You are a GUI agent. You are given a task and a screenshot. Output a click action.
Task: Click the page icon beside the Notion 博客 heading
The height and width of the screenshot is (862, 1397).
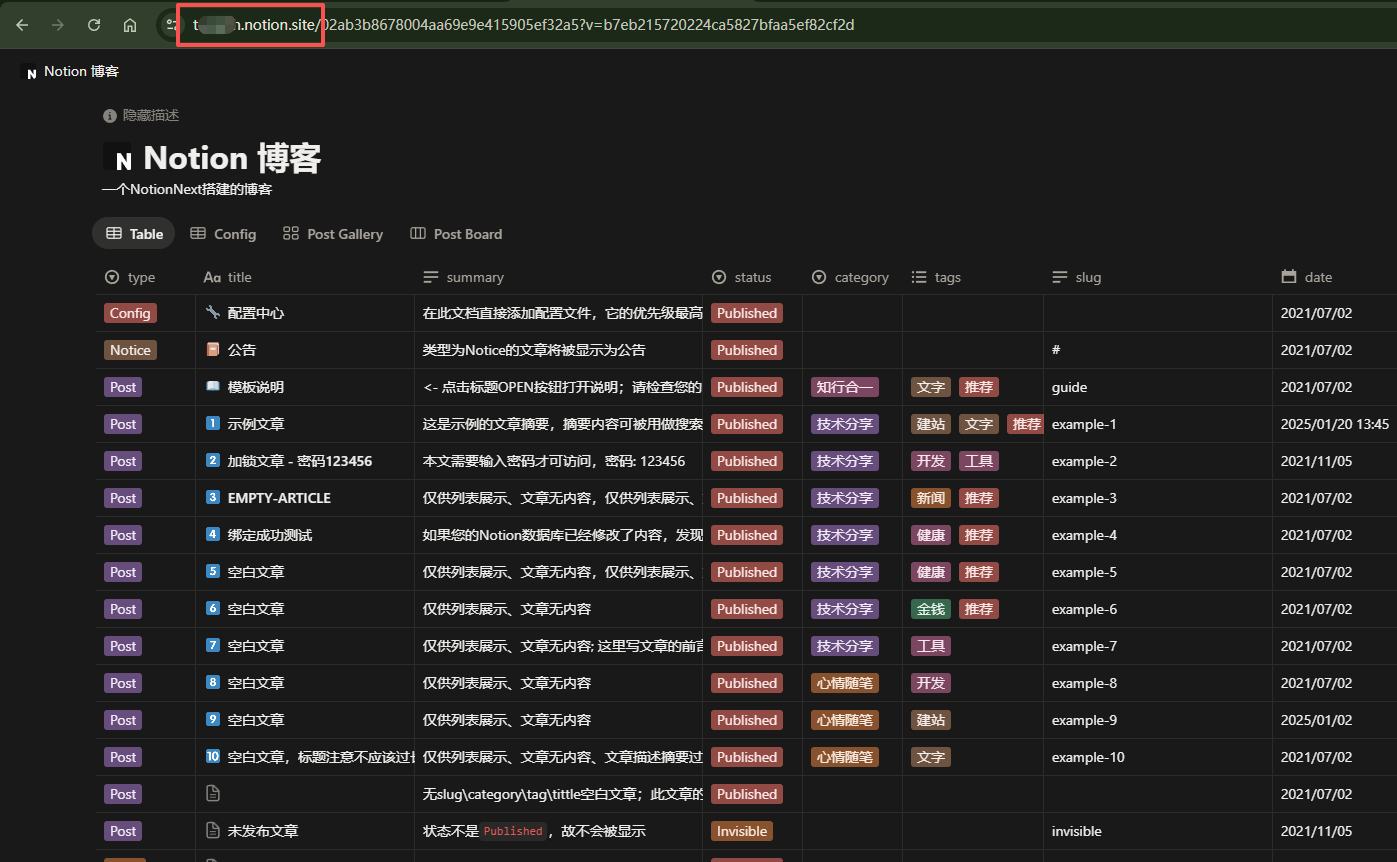click(x=119, y=158)
